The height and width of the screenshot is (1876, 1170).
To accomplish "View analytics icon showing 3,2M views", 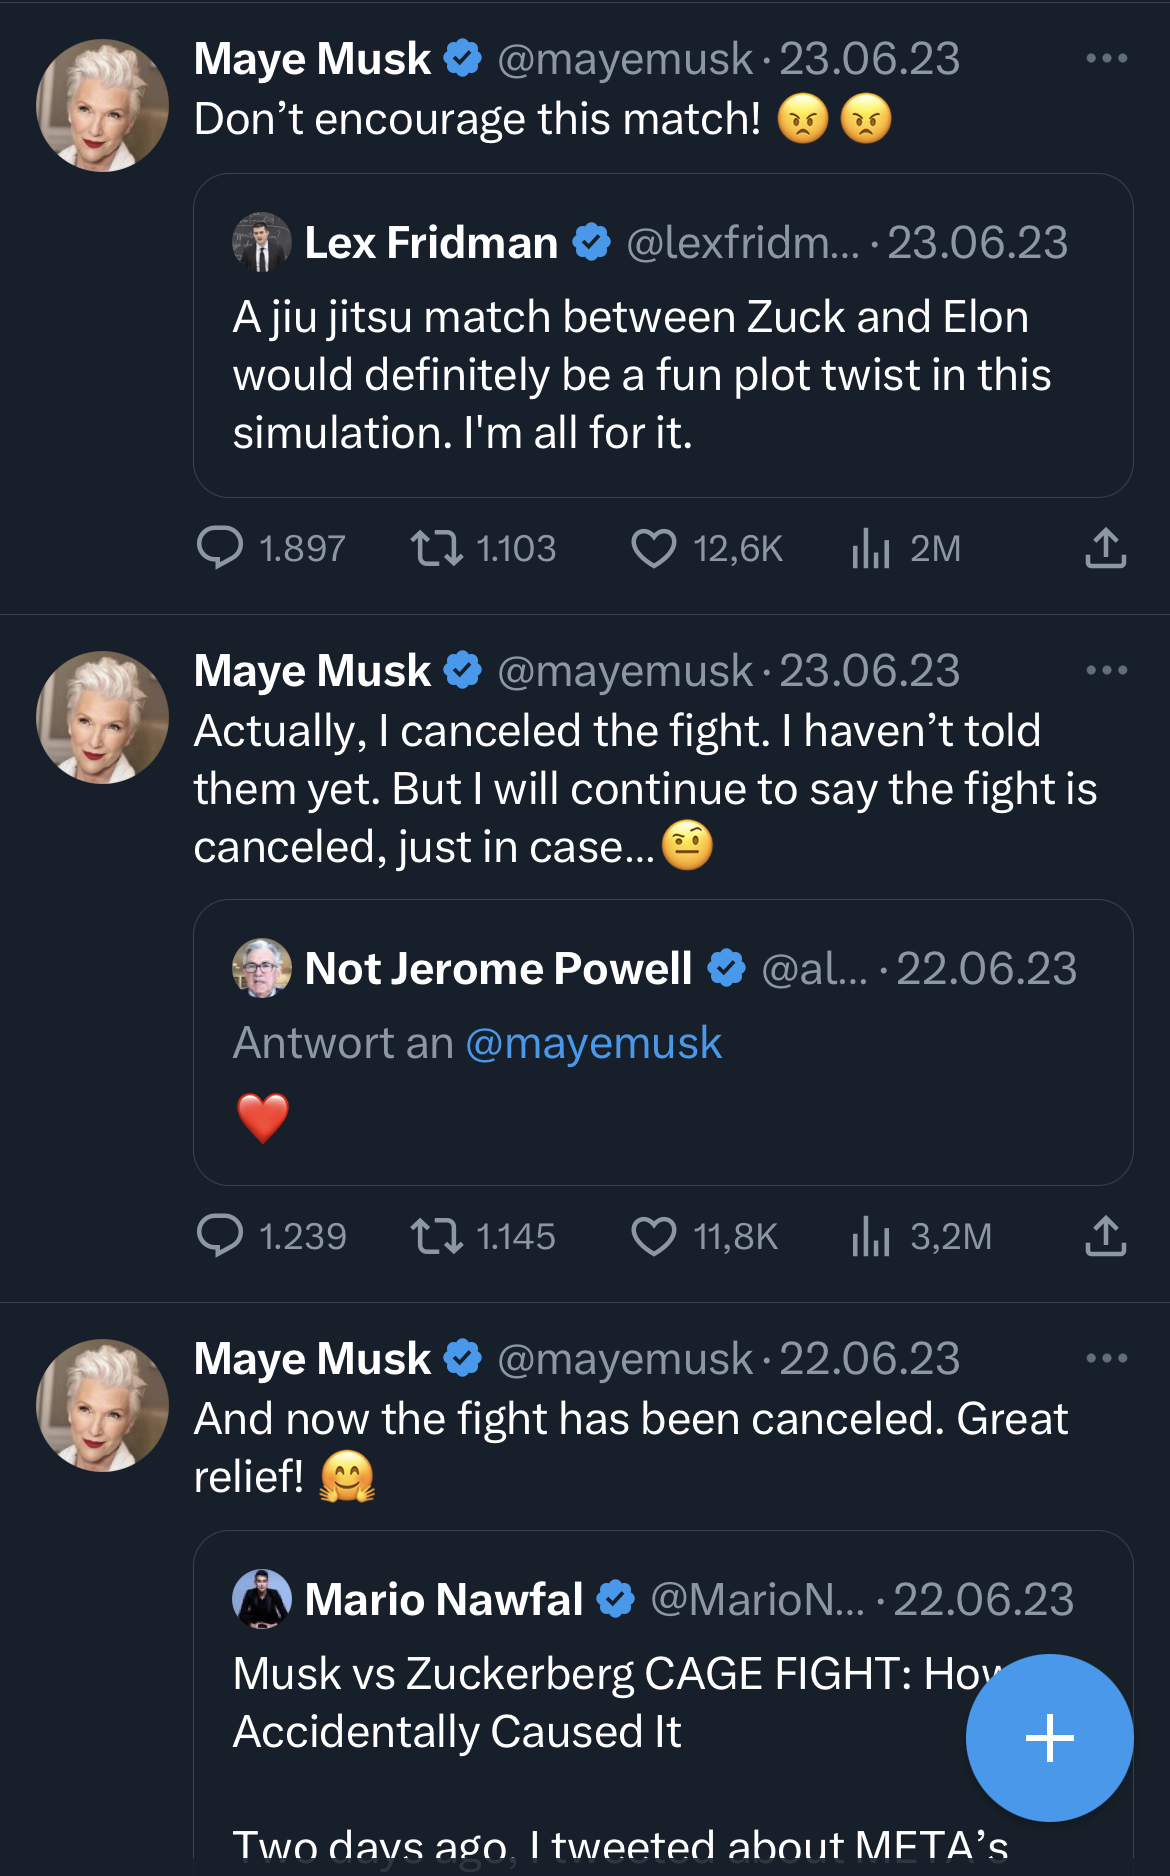I will click(871, 1236).
